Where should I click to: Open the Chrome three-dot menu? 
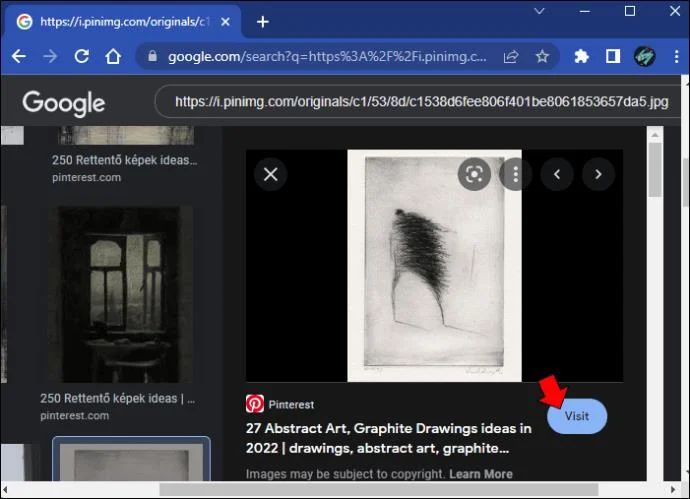pos(676,56)
